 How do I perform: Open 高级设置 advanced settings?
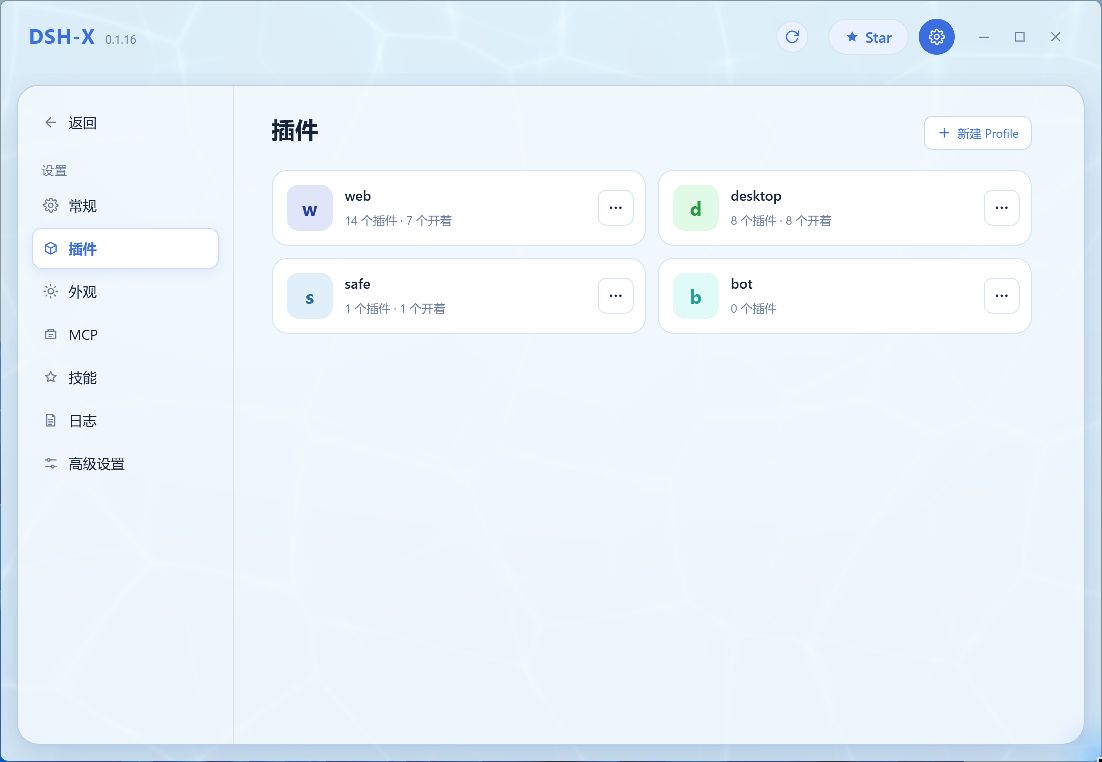126,464
